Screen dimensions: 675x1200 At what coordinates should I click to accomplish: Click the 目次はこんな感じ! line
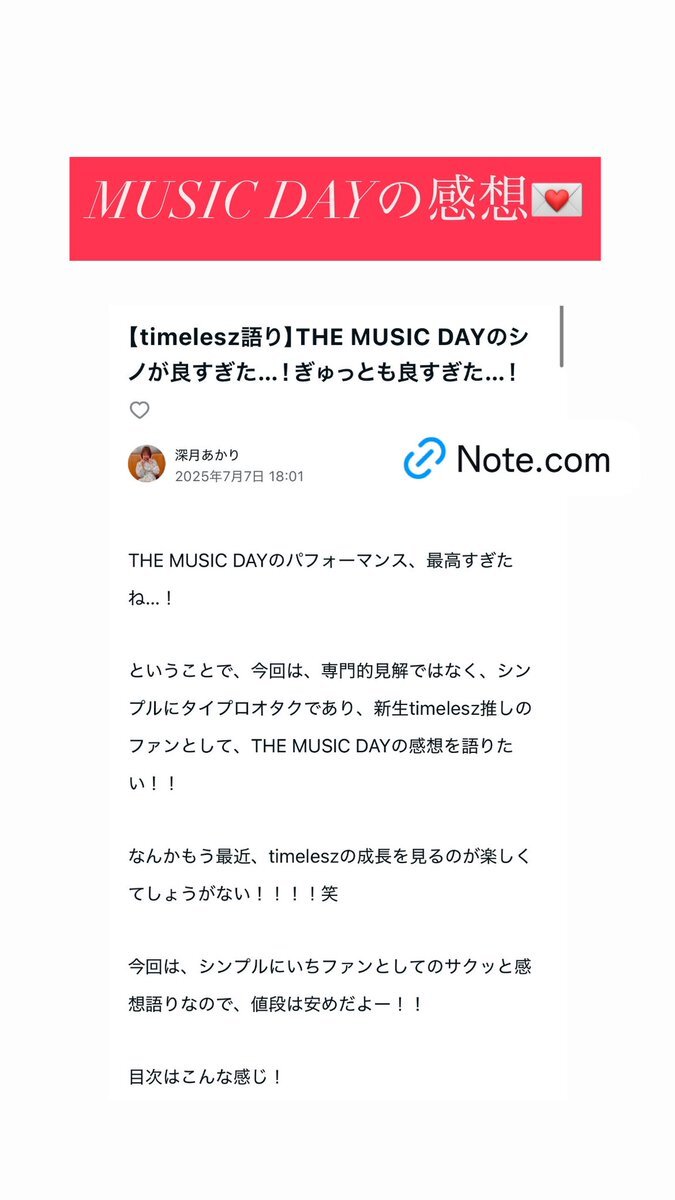[x=206, y=1078]
